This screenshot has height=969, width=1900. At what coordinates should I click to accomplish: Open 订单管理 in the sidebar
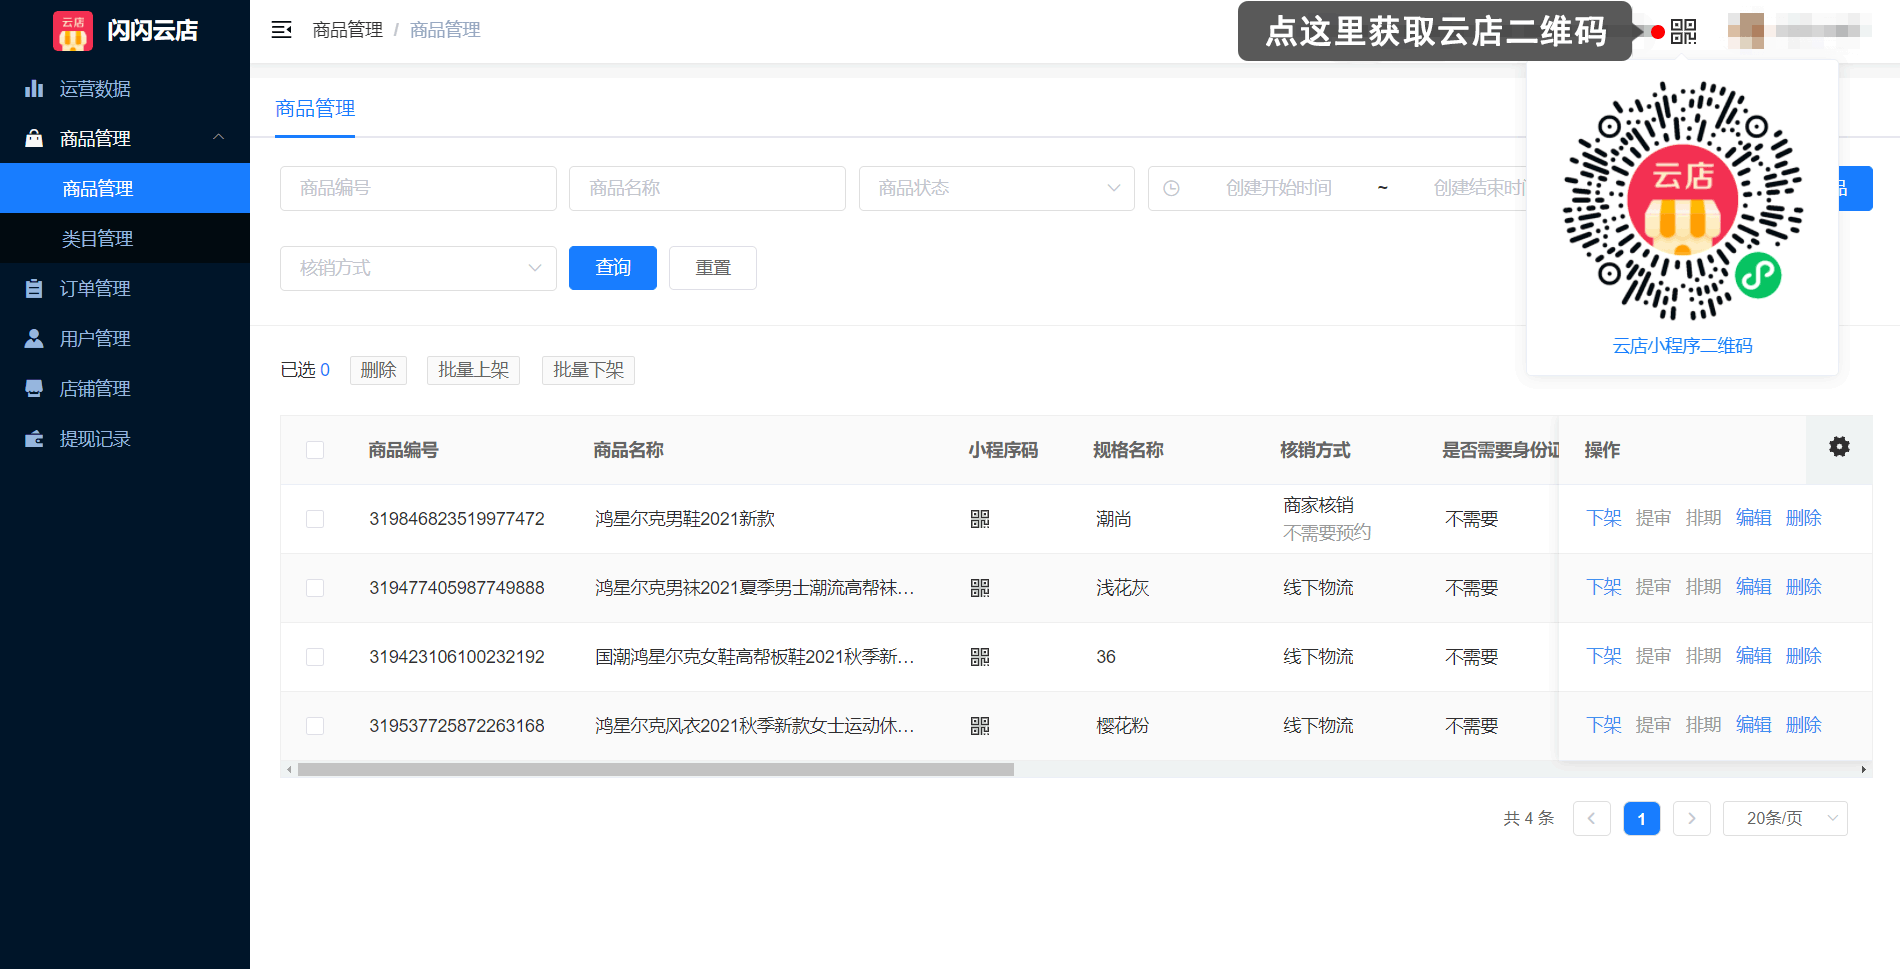click(x=125, y=288)
